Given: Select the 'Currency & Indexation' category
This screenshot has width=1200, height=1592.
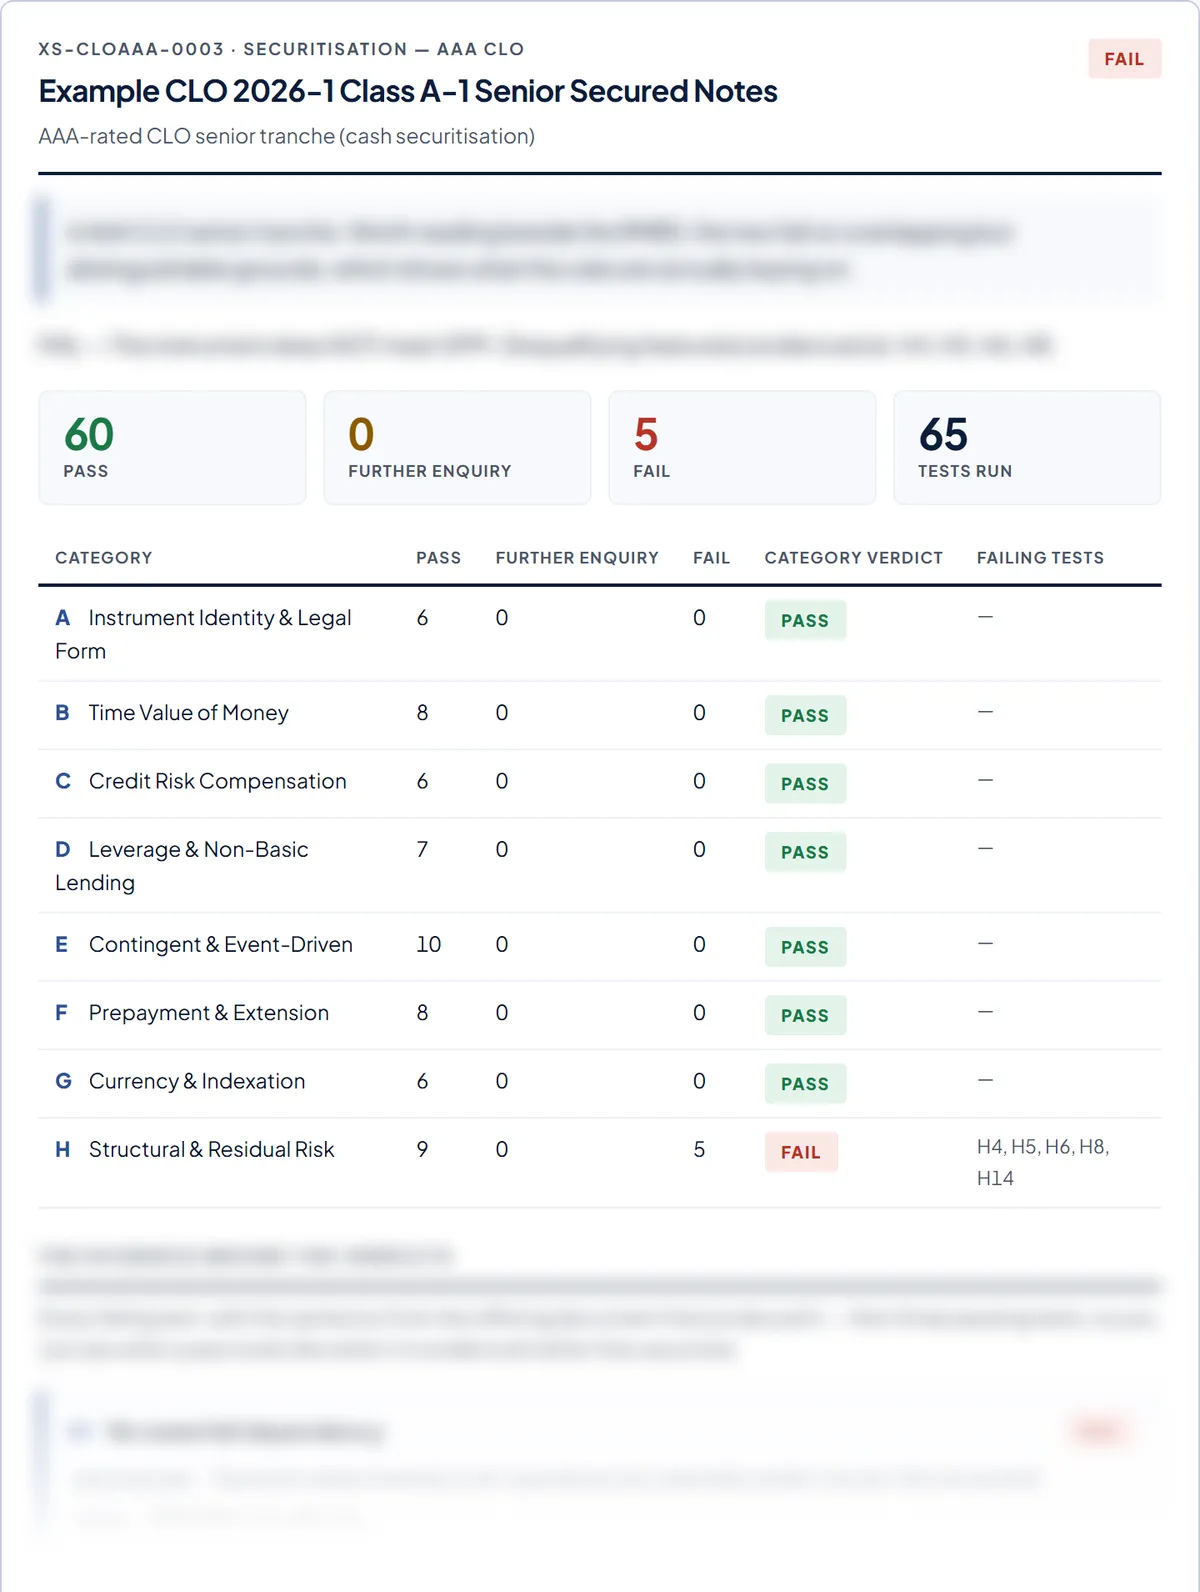Looking at the screenshot, I should point(196,1081).
